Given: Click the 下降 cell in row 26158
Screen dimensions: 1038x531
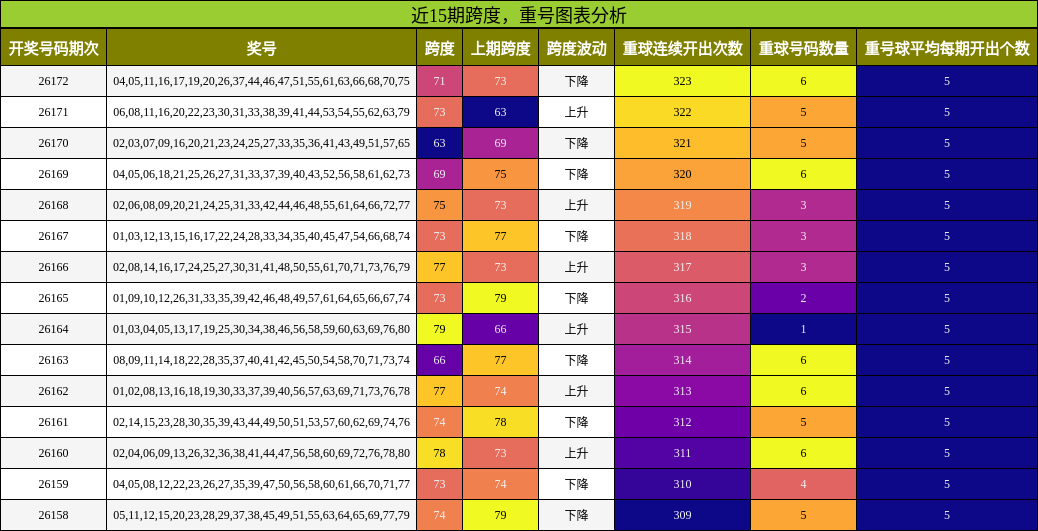Looking at the screenshot, I should [x=577, y=515].
